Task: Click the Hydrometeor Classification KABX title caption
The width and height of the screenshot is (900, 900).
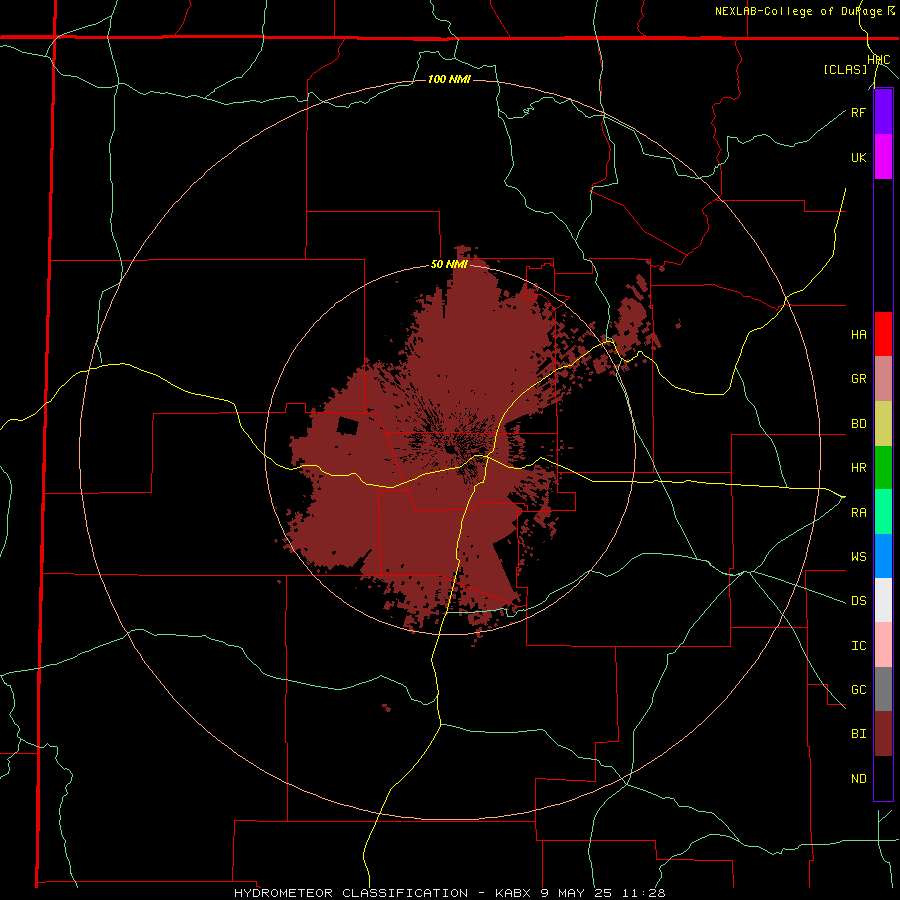Action: tap(449, 893)
